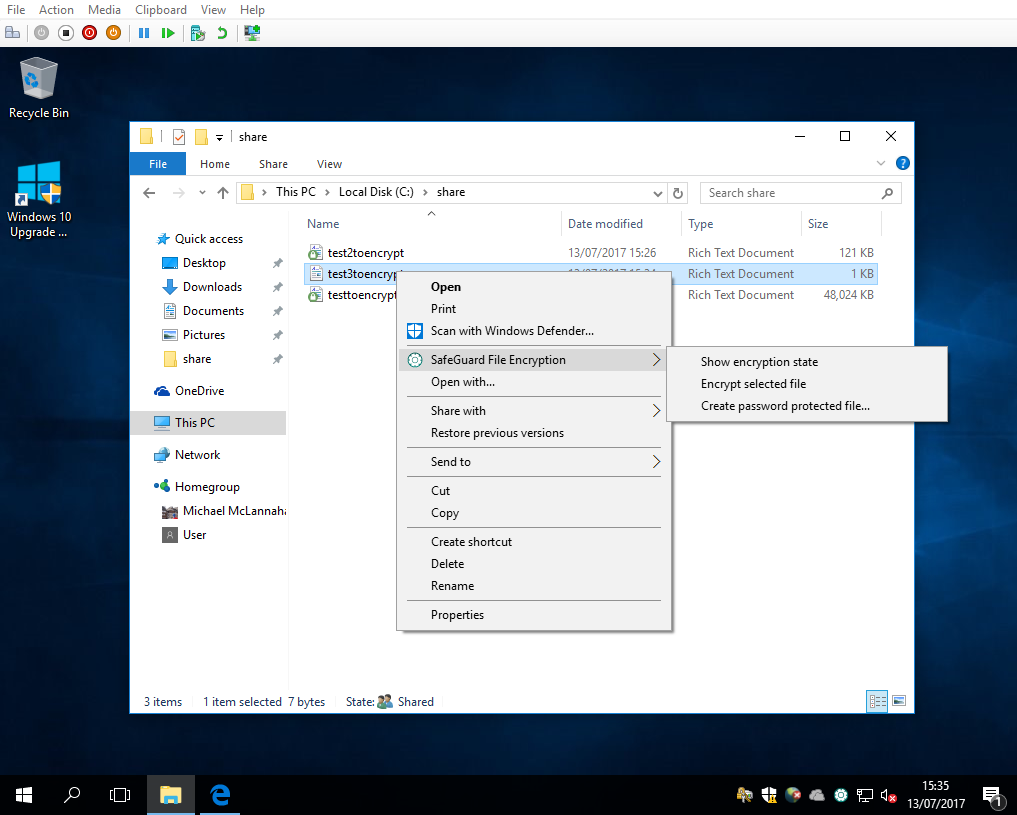Open Task View on taskbar

120,795
